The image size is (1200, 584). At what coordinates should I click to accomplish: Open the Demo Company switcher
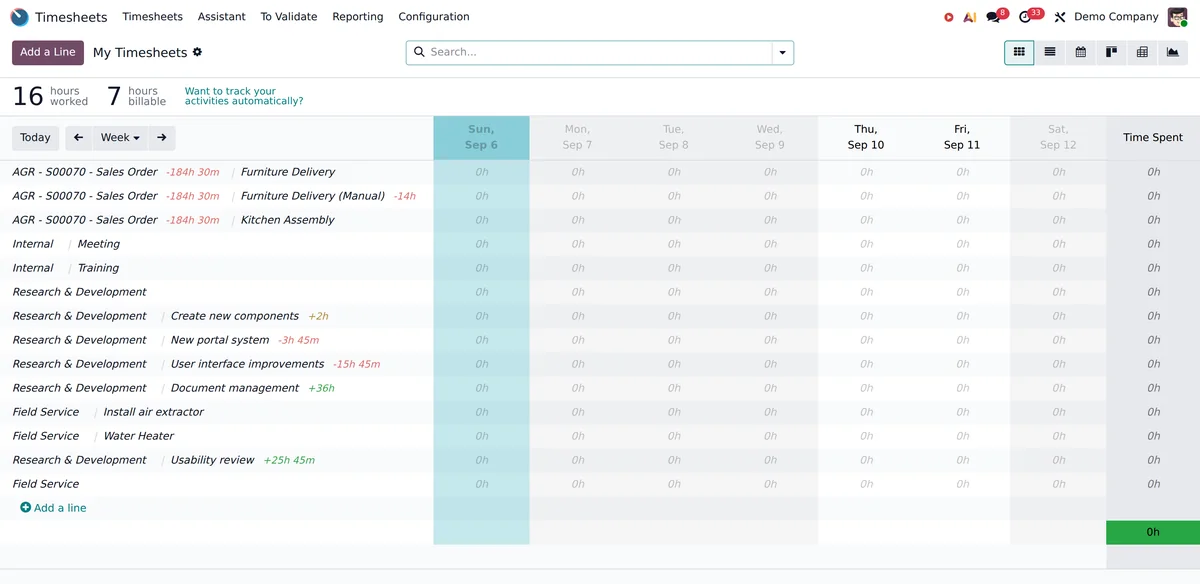click(1116, 17)
